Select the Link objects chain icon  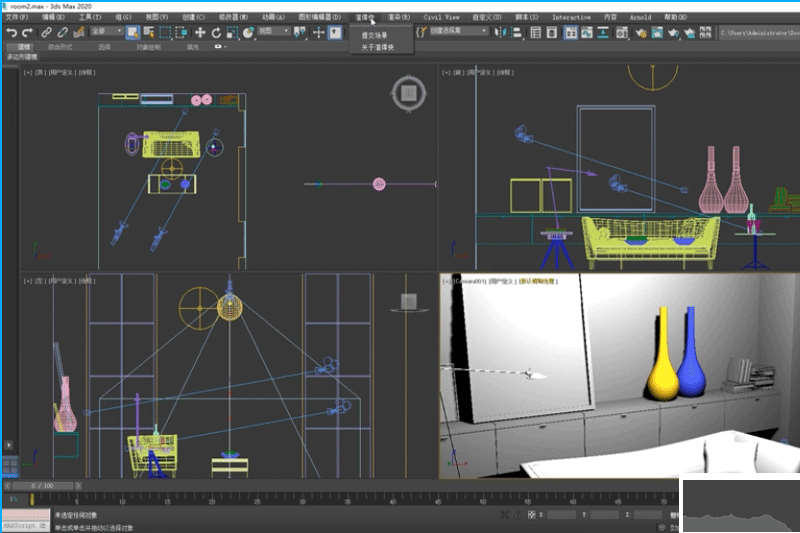[x=47, y=32]
